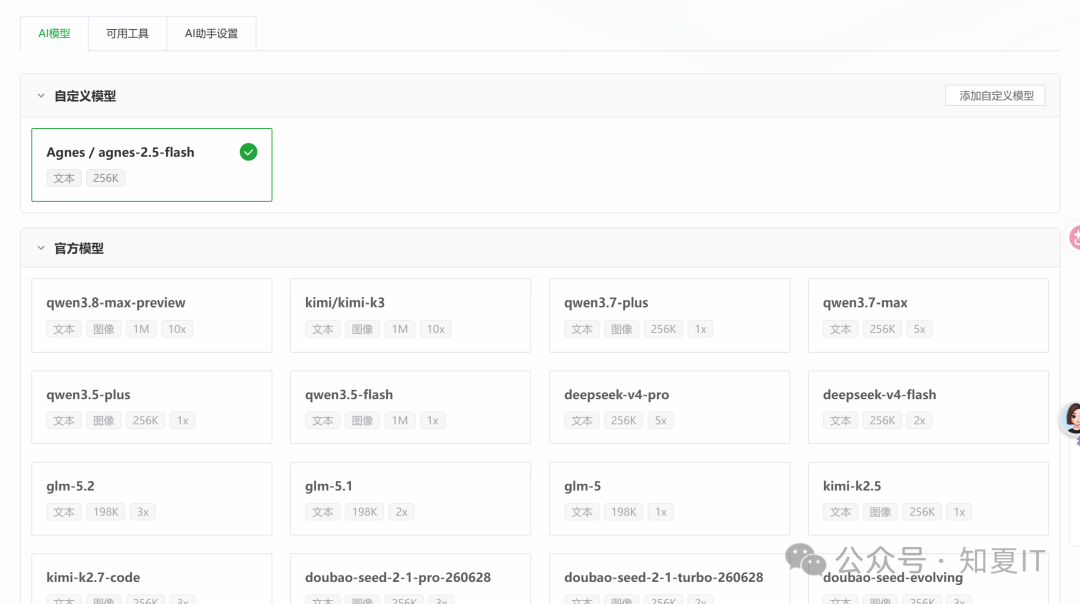
Task: Select doubao-seed-2-1-pro-260628 model
Action: pyautogui.click(x=411, y=579)
